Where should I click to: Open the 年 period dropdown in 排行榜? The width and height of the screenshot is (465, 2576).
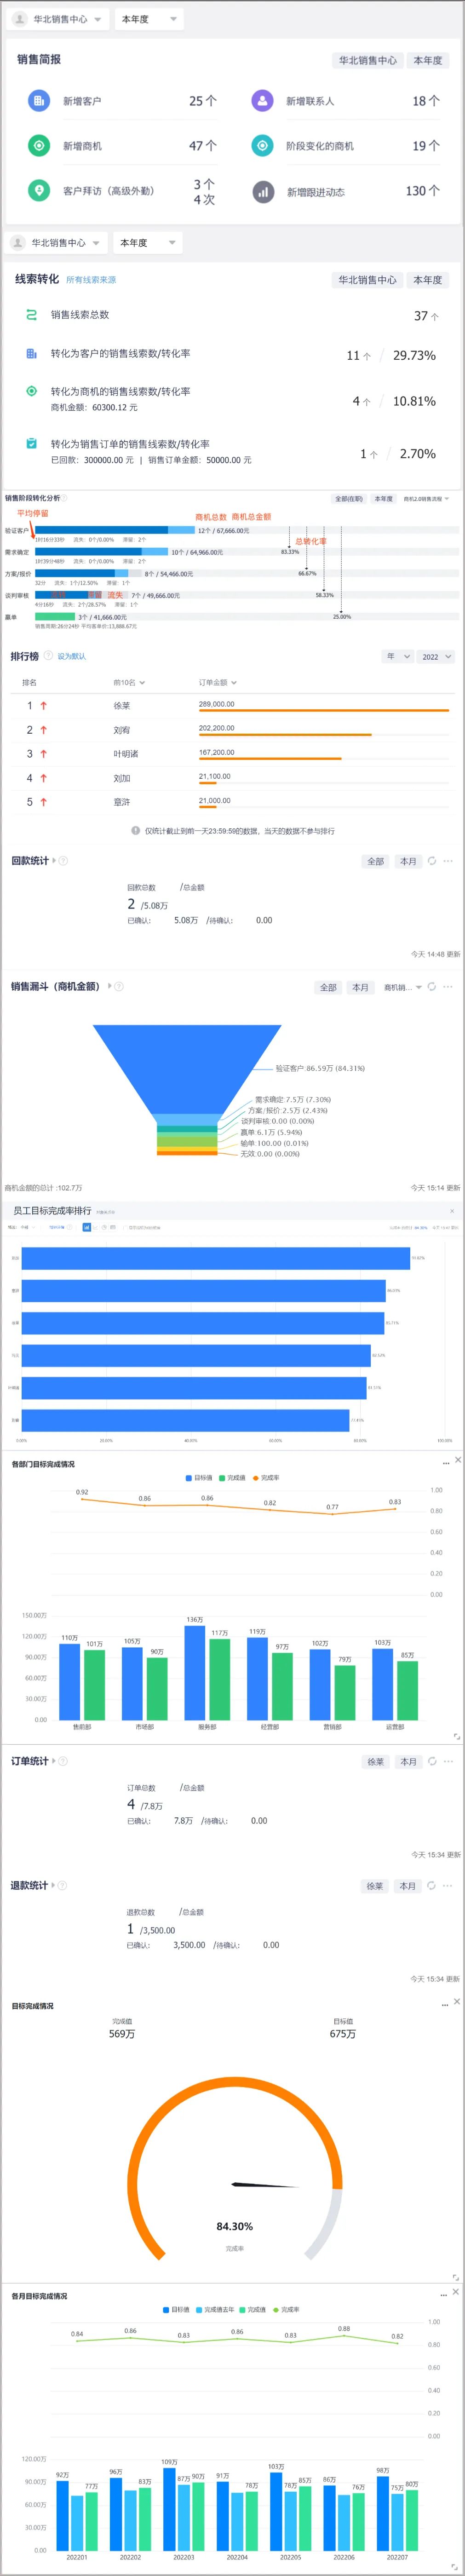(x=398, y=657)
